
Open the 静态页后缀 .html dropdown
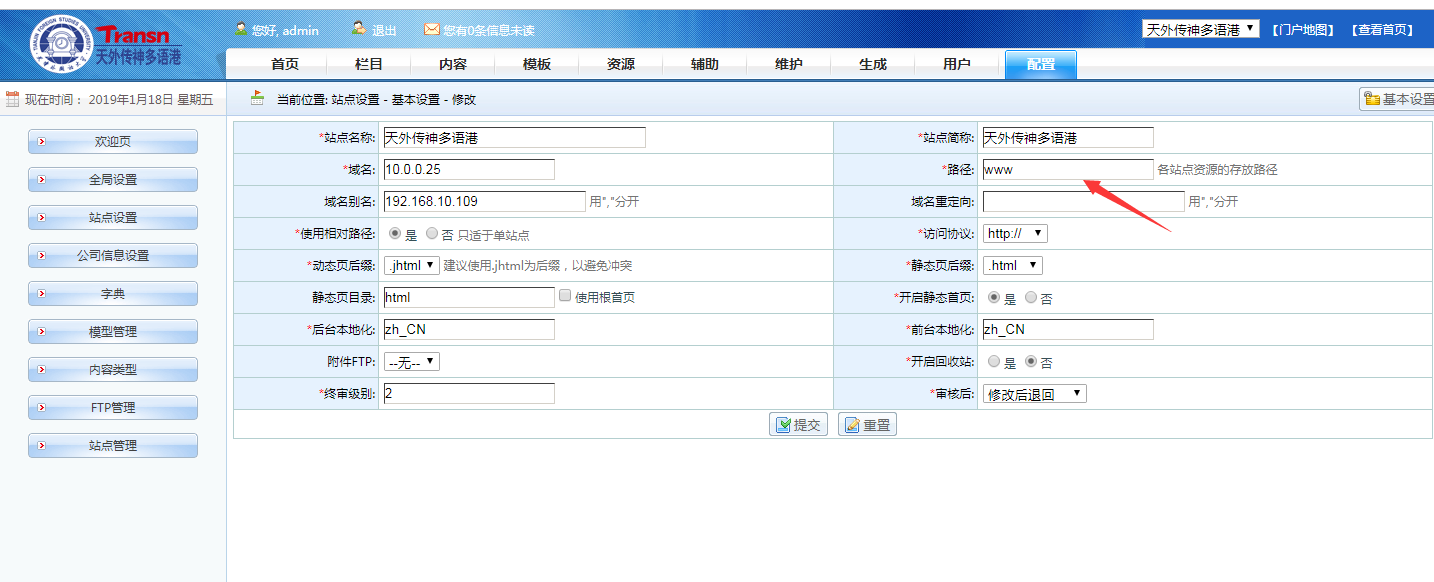1013,265
